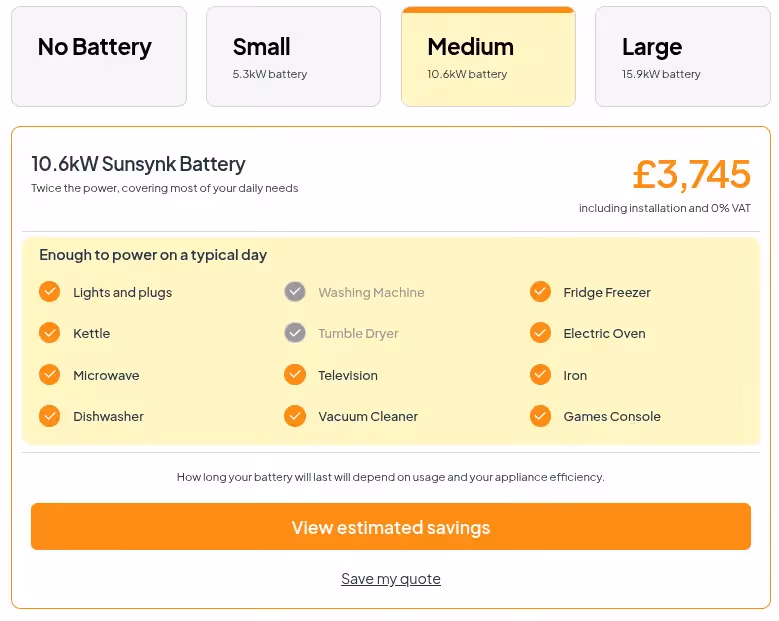Click the Fridge Freezer checkmark icon
Viewport: 779px width, 621px height.
tap(540, 292)
